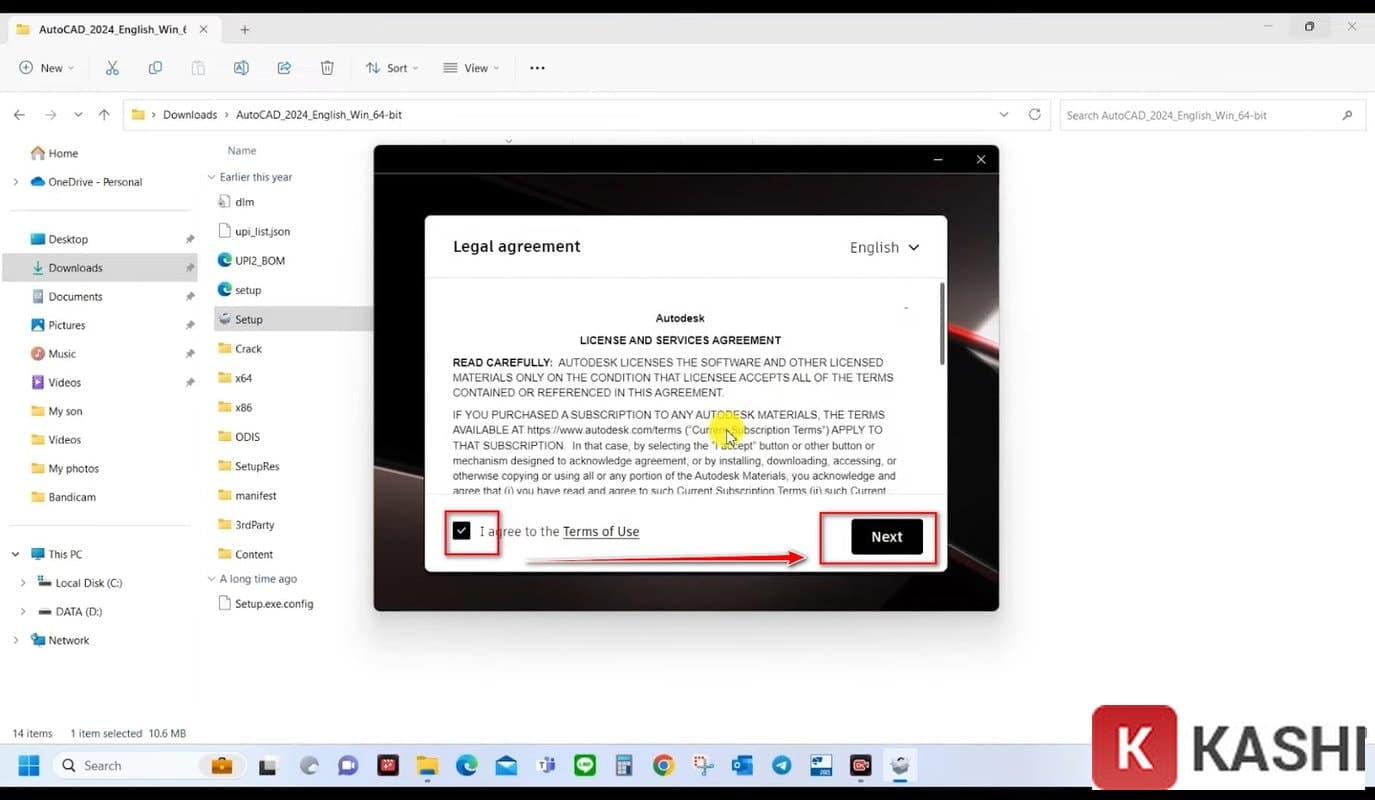The image size is (1375, 800).
Task: Open Google Chrome from the taskbar
Action: 663,766
